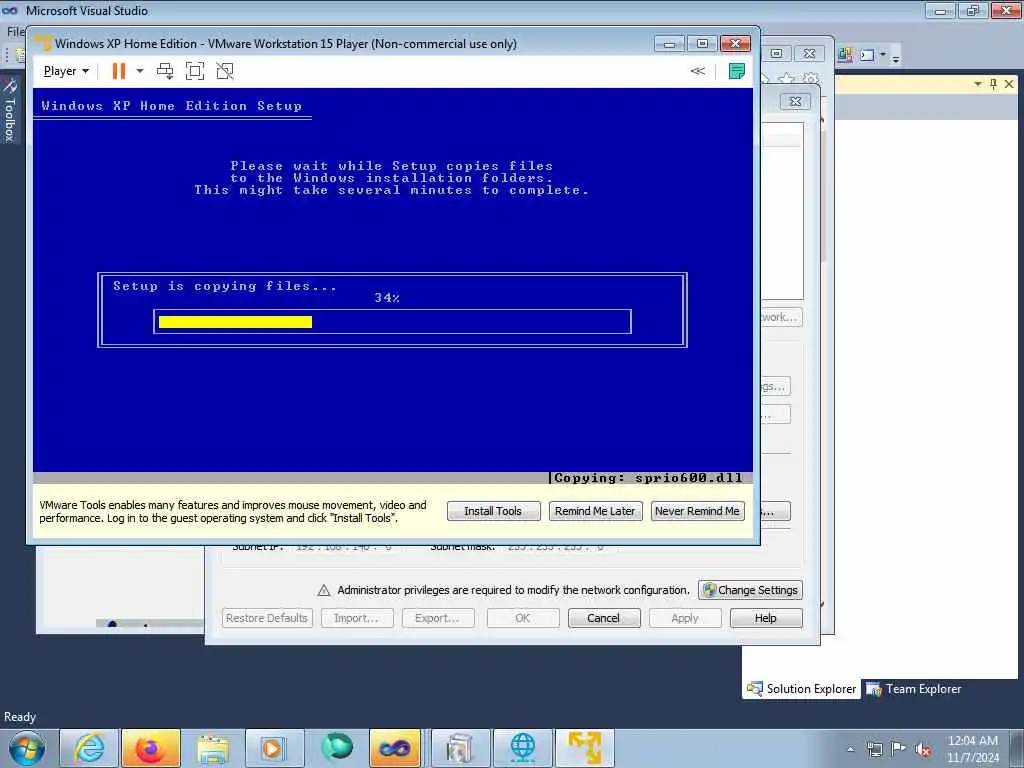Click Never Remind Me button

point(697,511)
